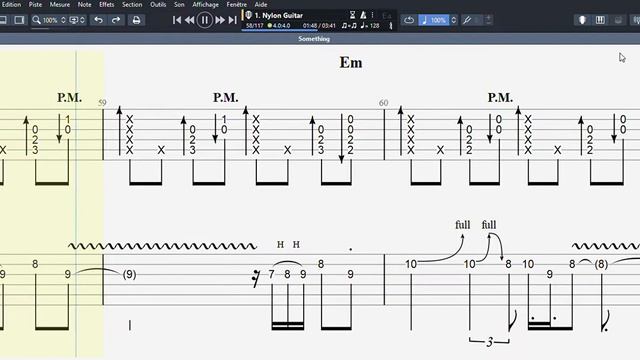Click the Something document tab
This screenshot has width=640, height=360.
pos(314,39)
